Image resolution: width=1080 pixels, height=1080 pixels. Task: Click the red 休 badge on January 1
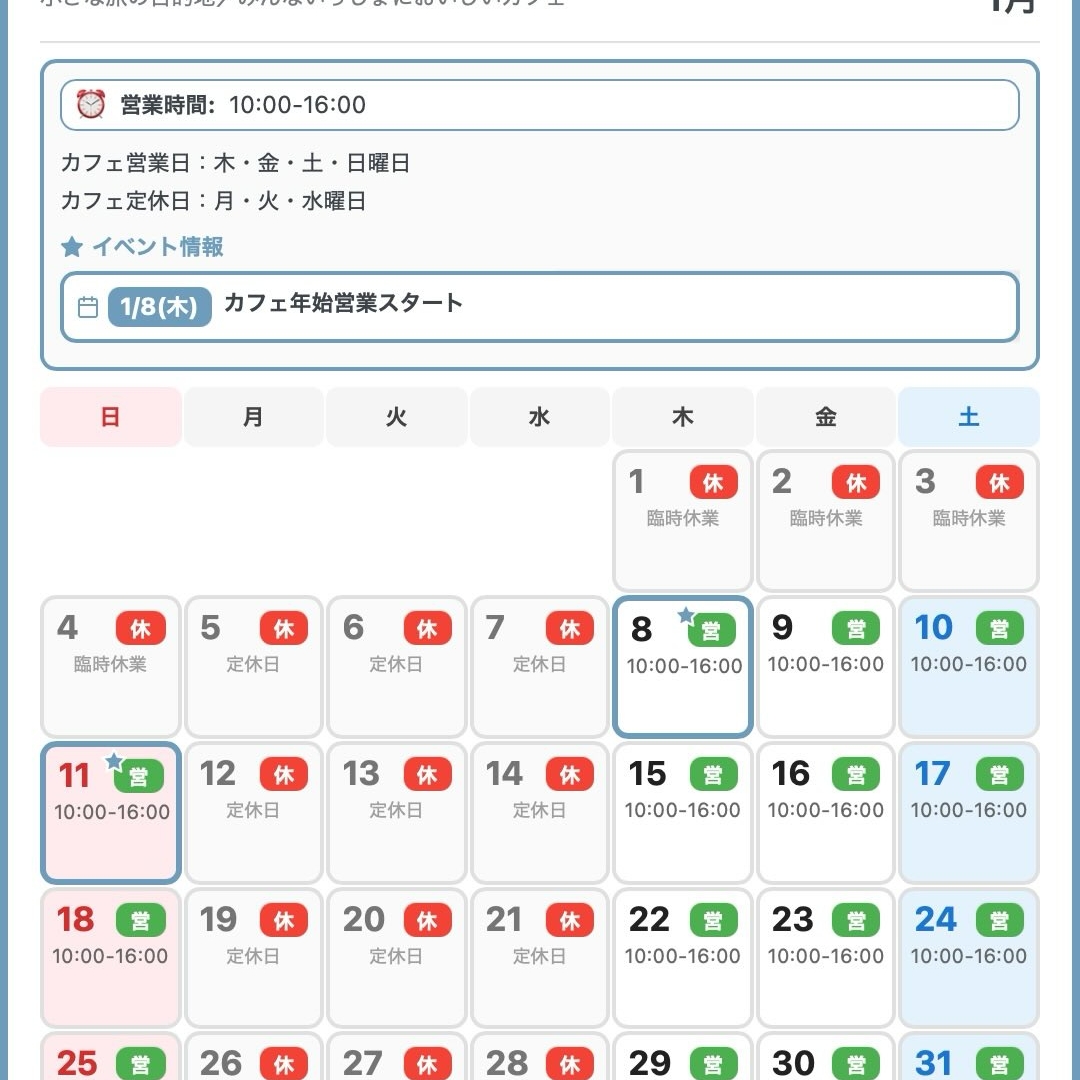point(713,482)
